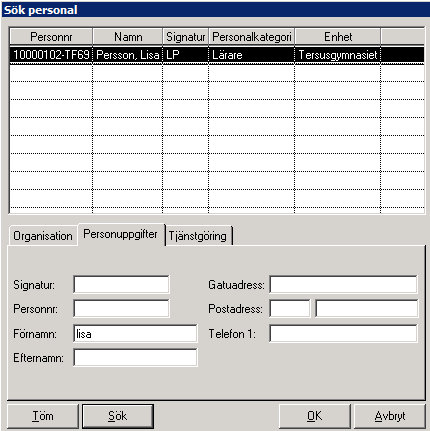This screenshot has height=431, width=430.
Task: Click the Personalkategori column header
Action: point(252,37)
